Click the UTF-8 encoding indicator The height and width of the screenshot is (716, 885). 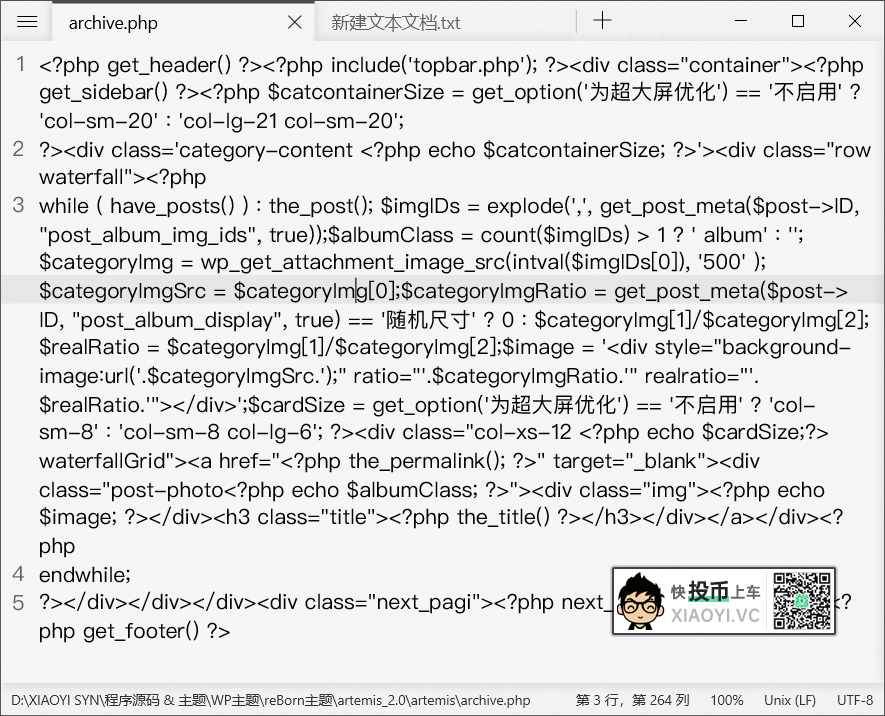[x=854, y=701]
